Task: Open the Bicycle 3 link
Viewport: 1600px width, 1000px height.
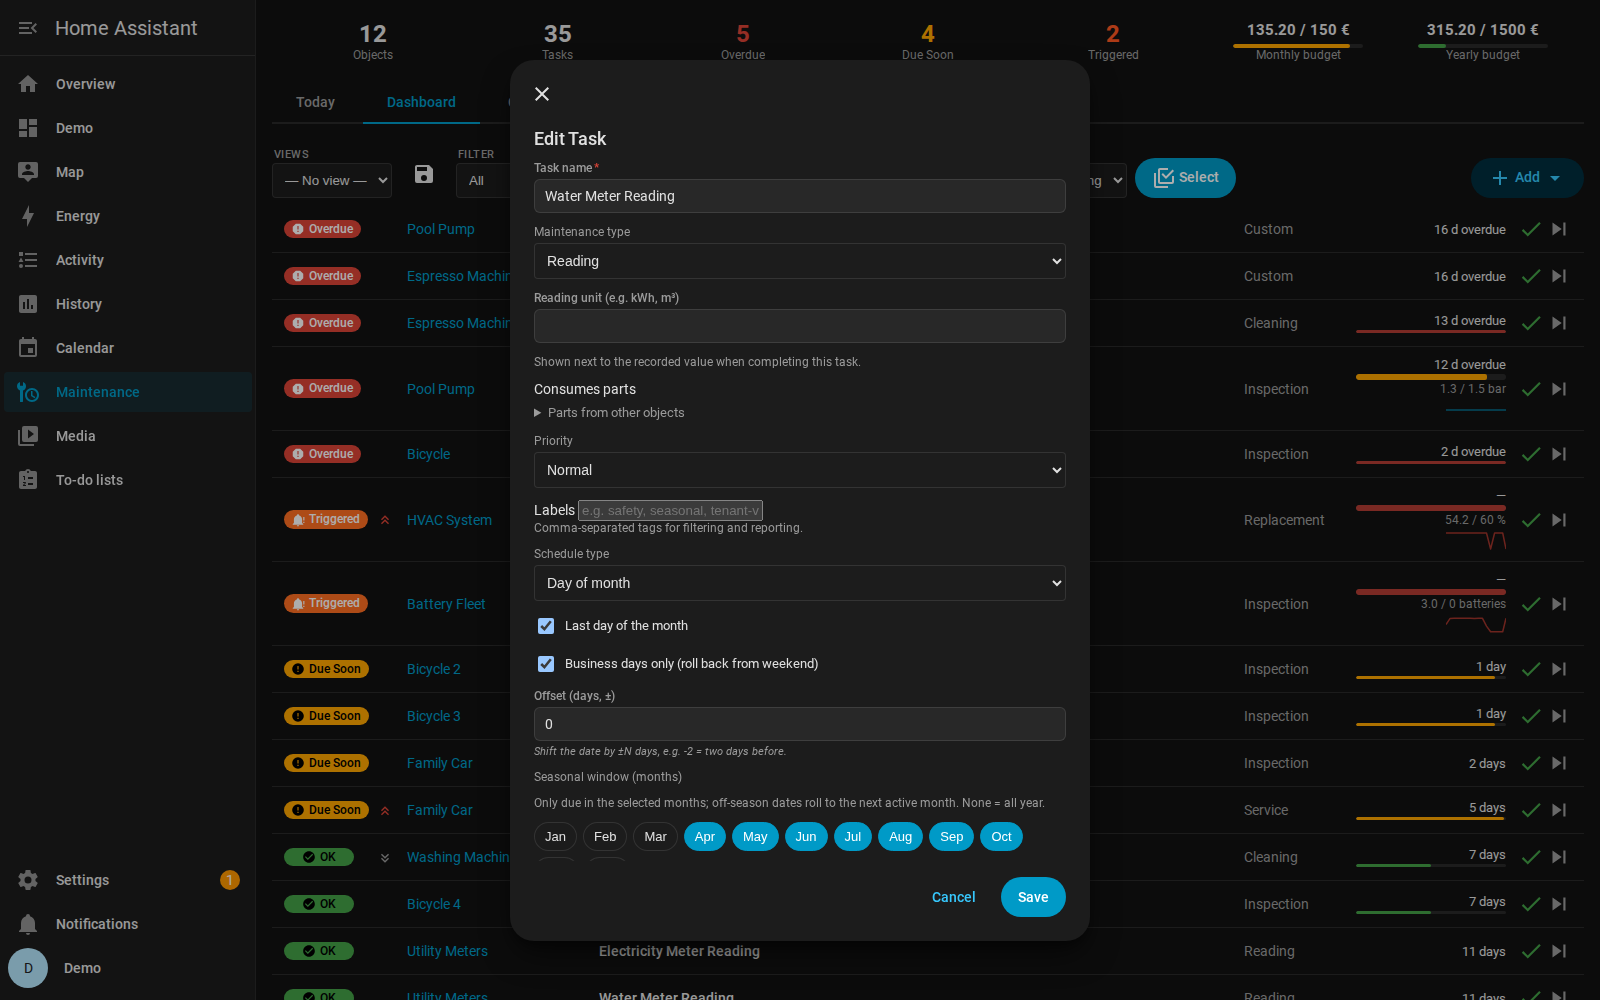Action: pyautogui.click(x=434, y=716)
